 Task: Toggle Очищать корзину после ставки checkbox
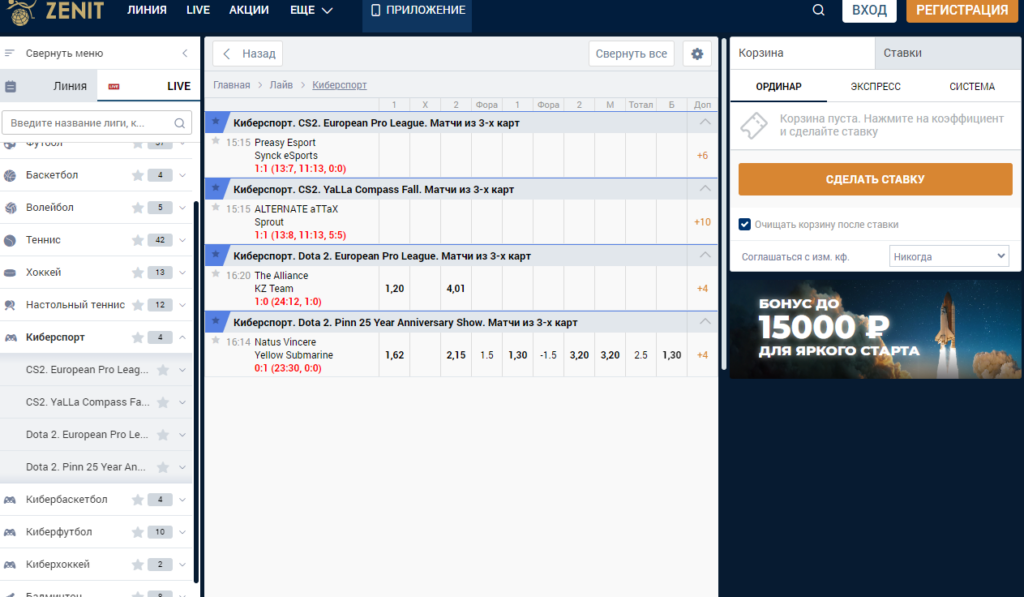[744, 224]
